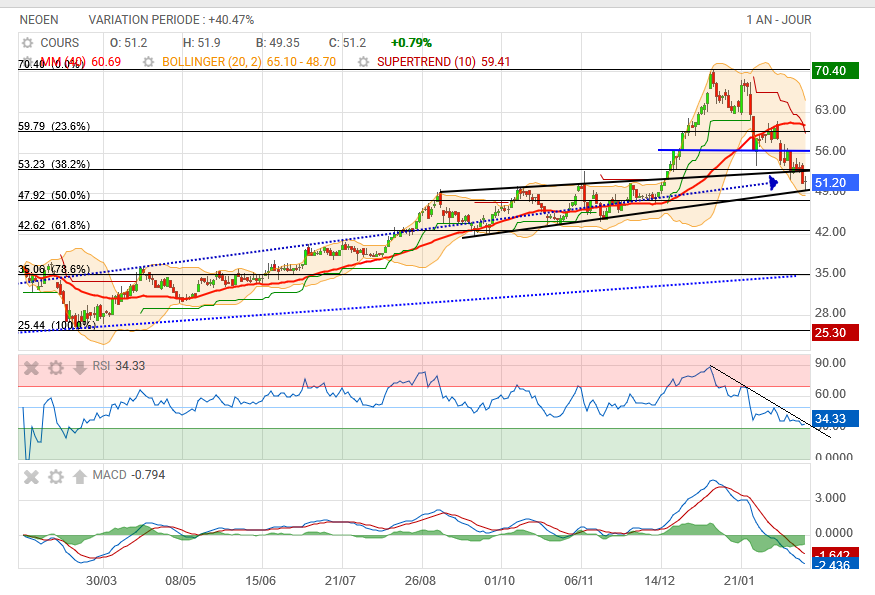
Task: Open Bollinger indicator settings gear
Action: 148,62
